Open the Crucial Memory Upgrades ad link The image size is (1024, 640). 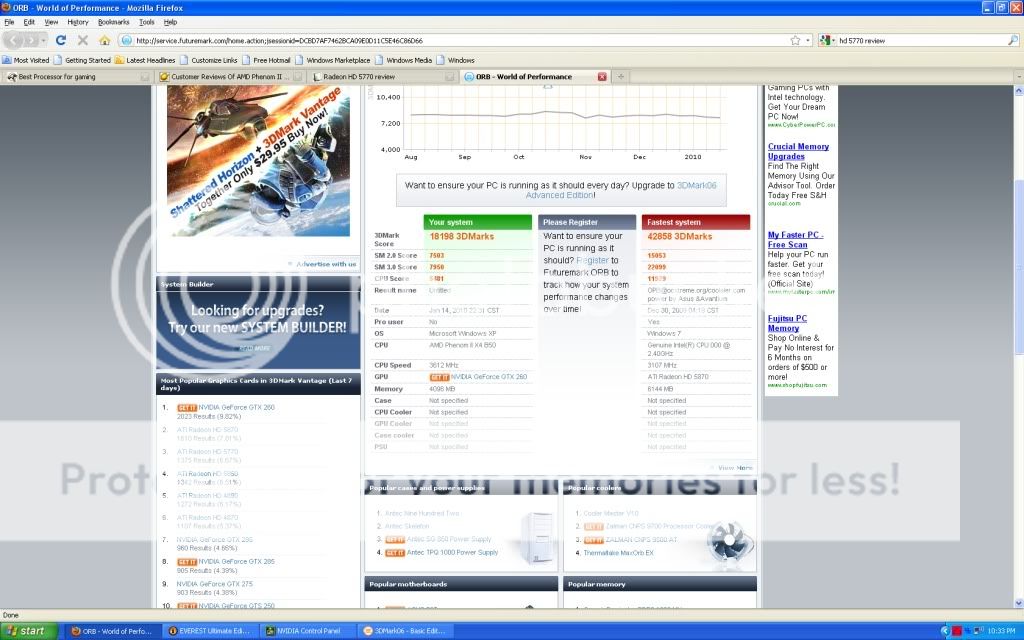pos(798,152)
